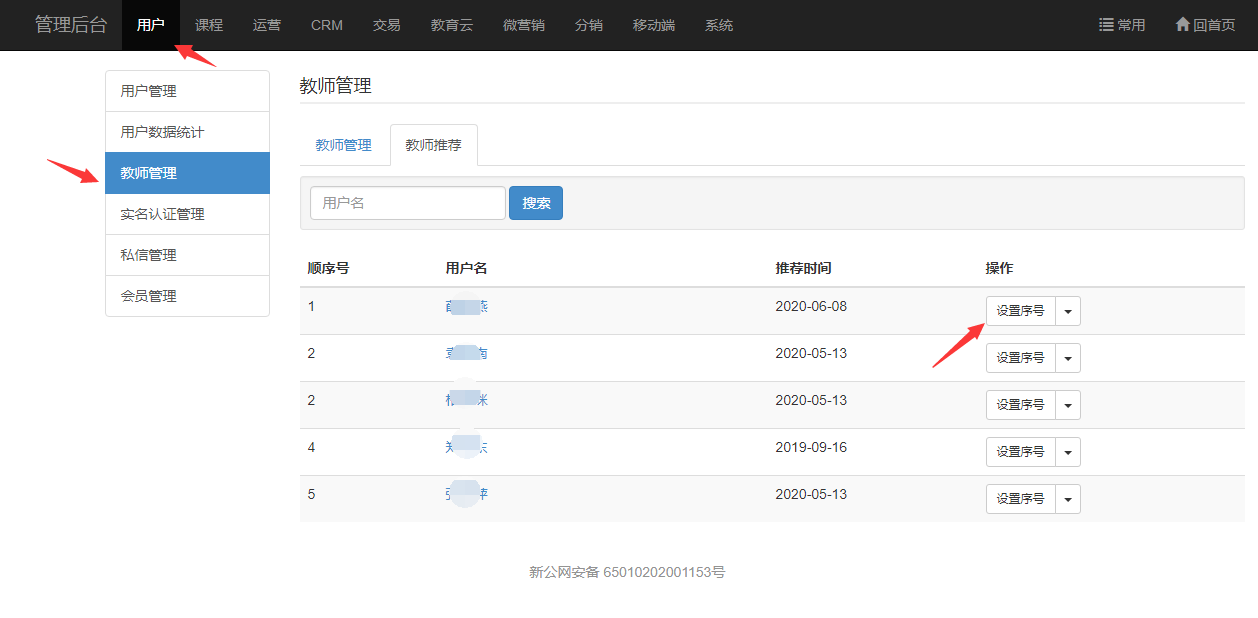
Task: Open the CRM menu item
Action: click(x=327, y=25)
